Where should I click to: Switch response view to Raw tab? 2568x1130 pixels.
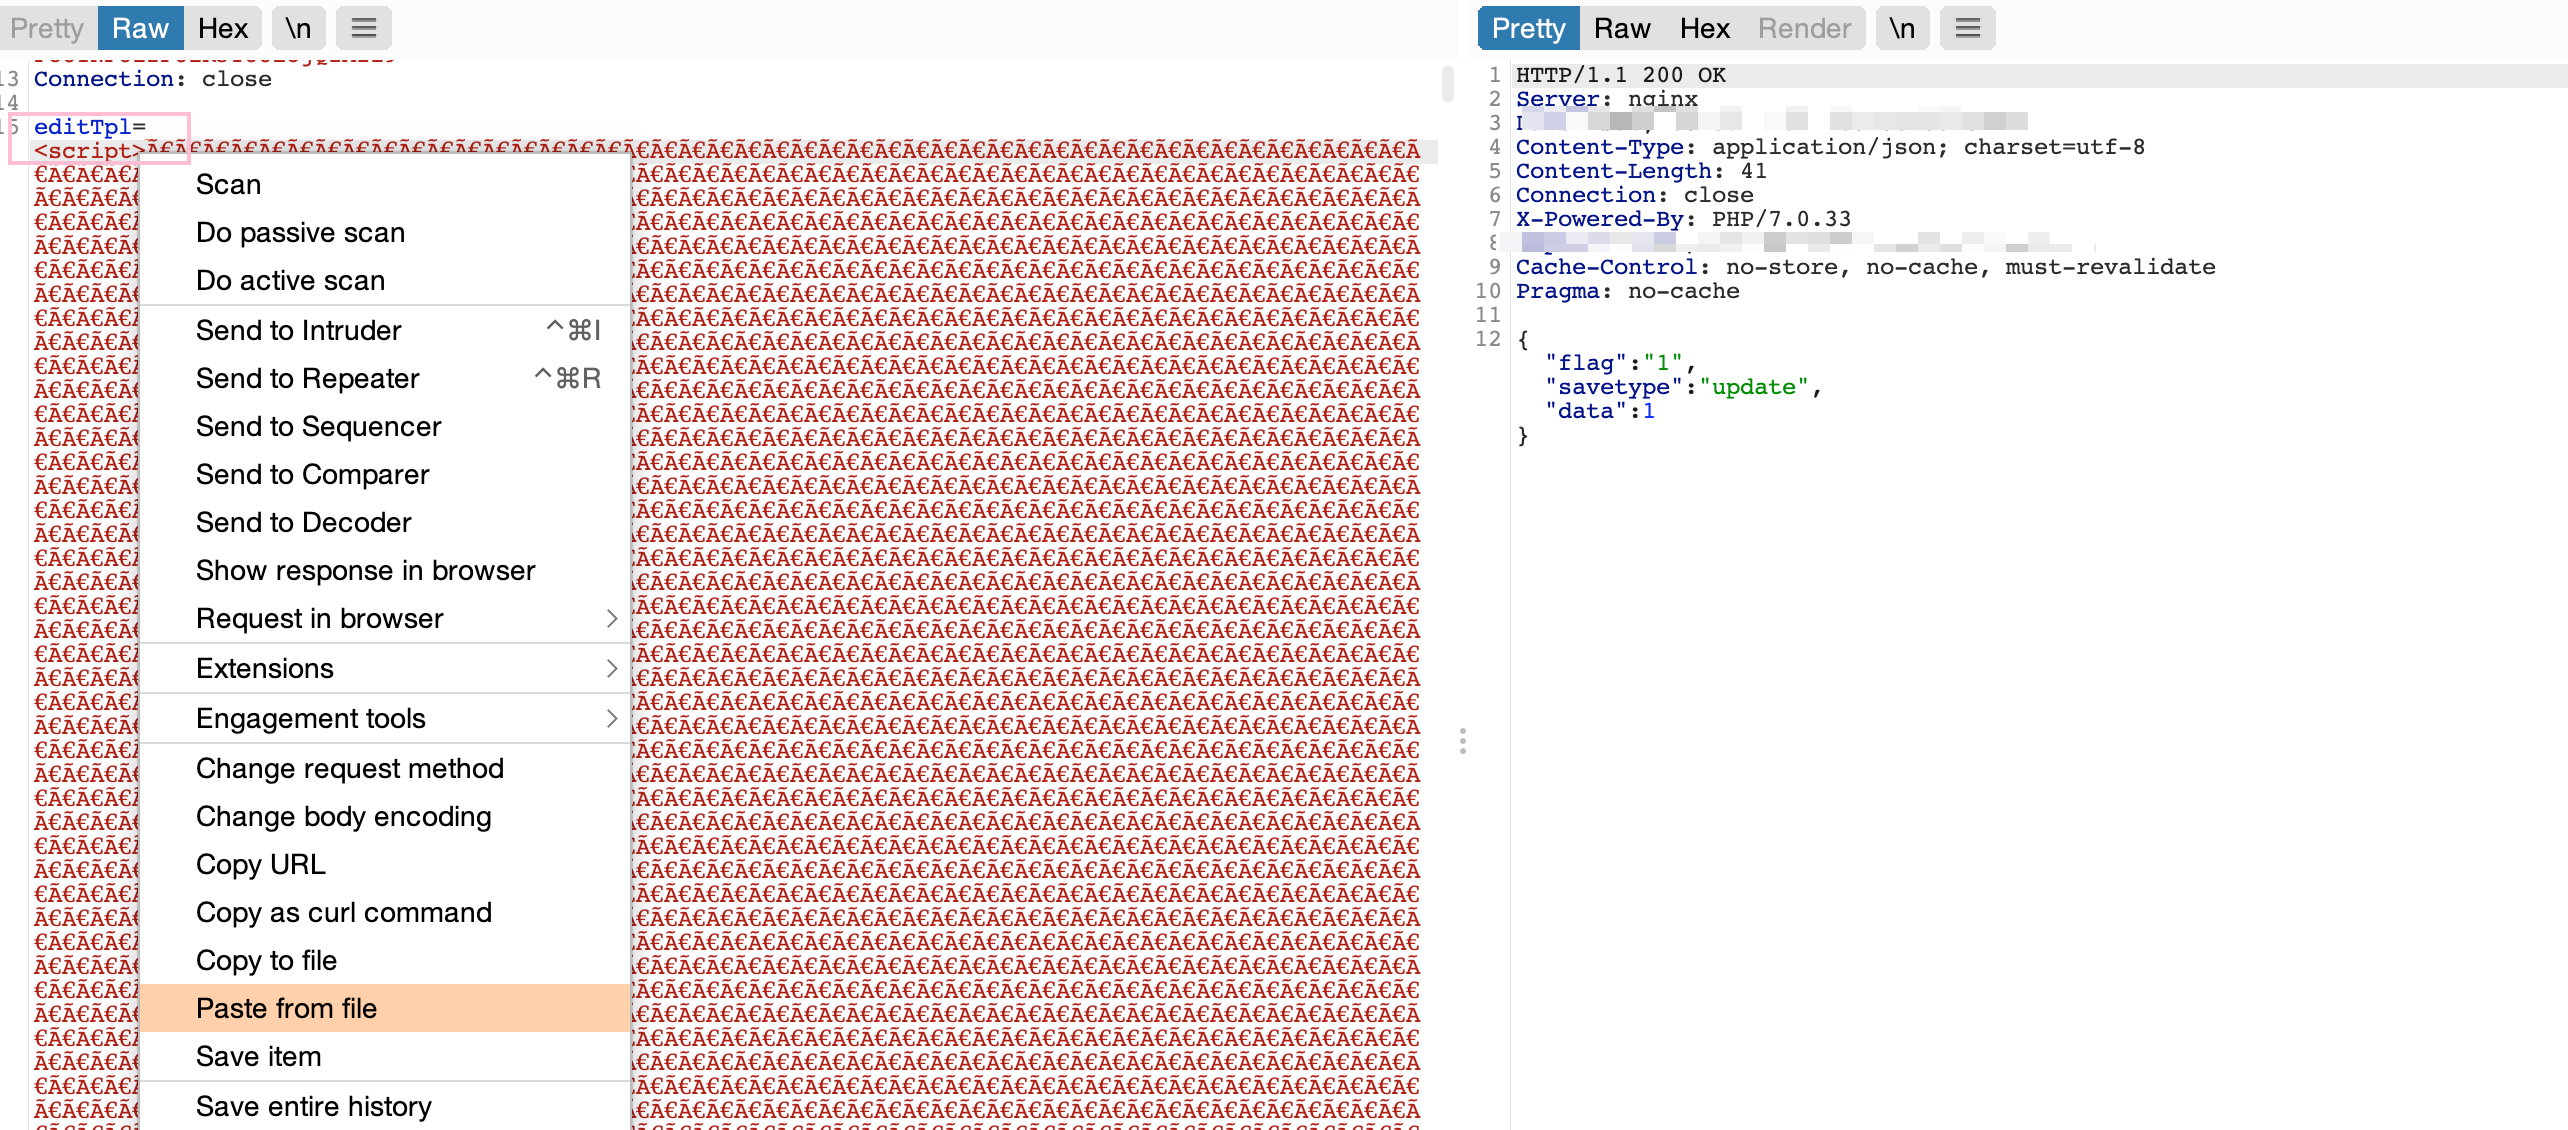[x=1622, y=28]
